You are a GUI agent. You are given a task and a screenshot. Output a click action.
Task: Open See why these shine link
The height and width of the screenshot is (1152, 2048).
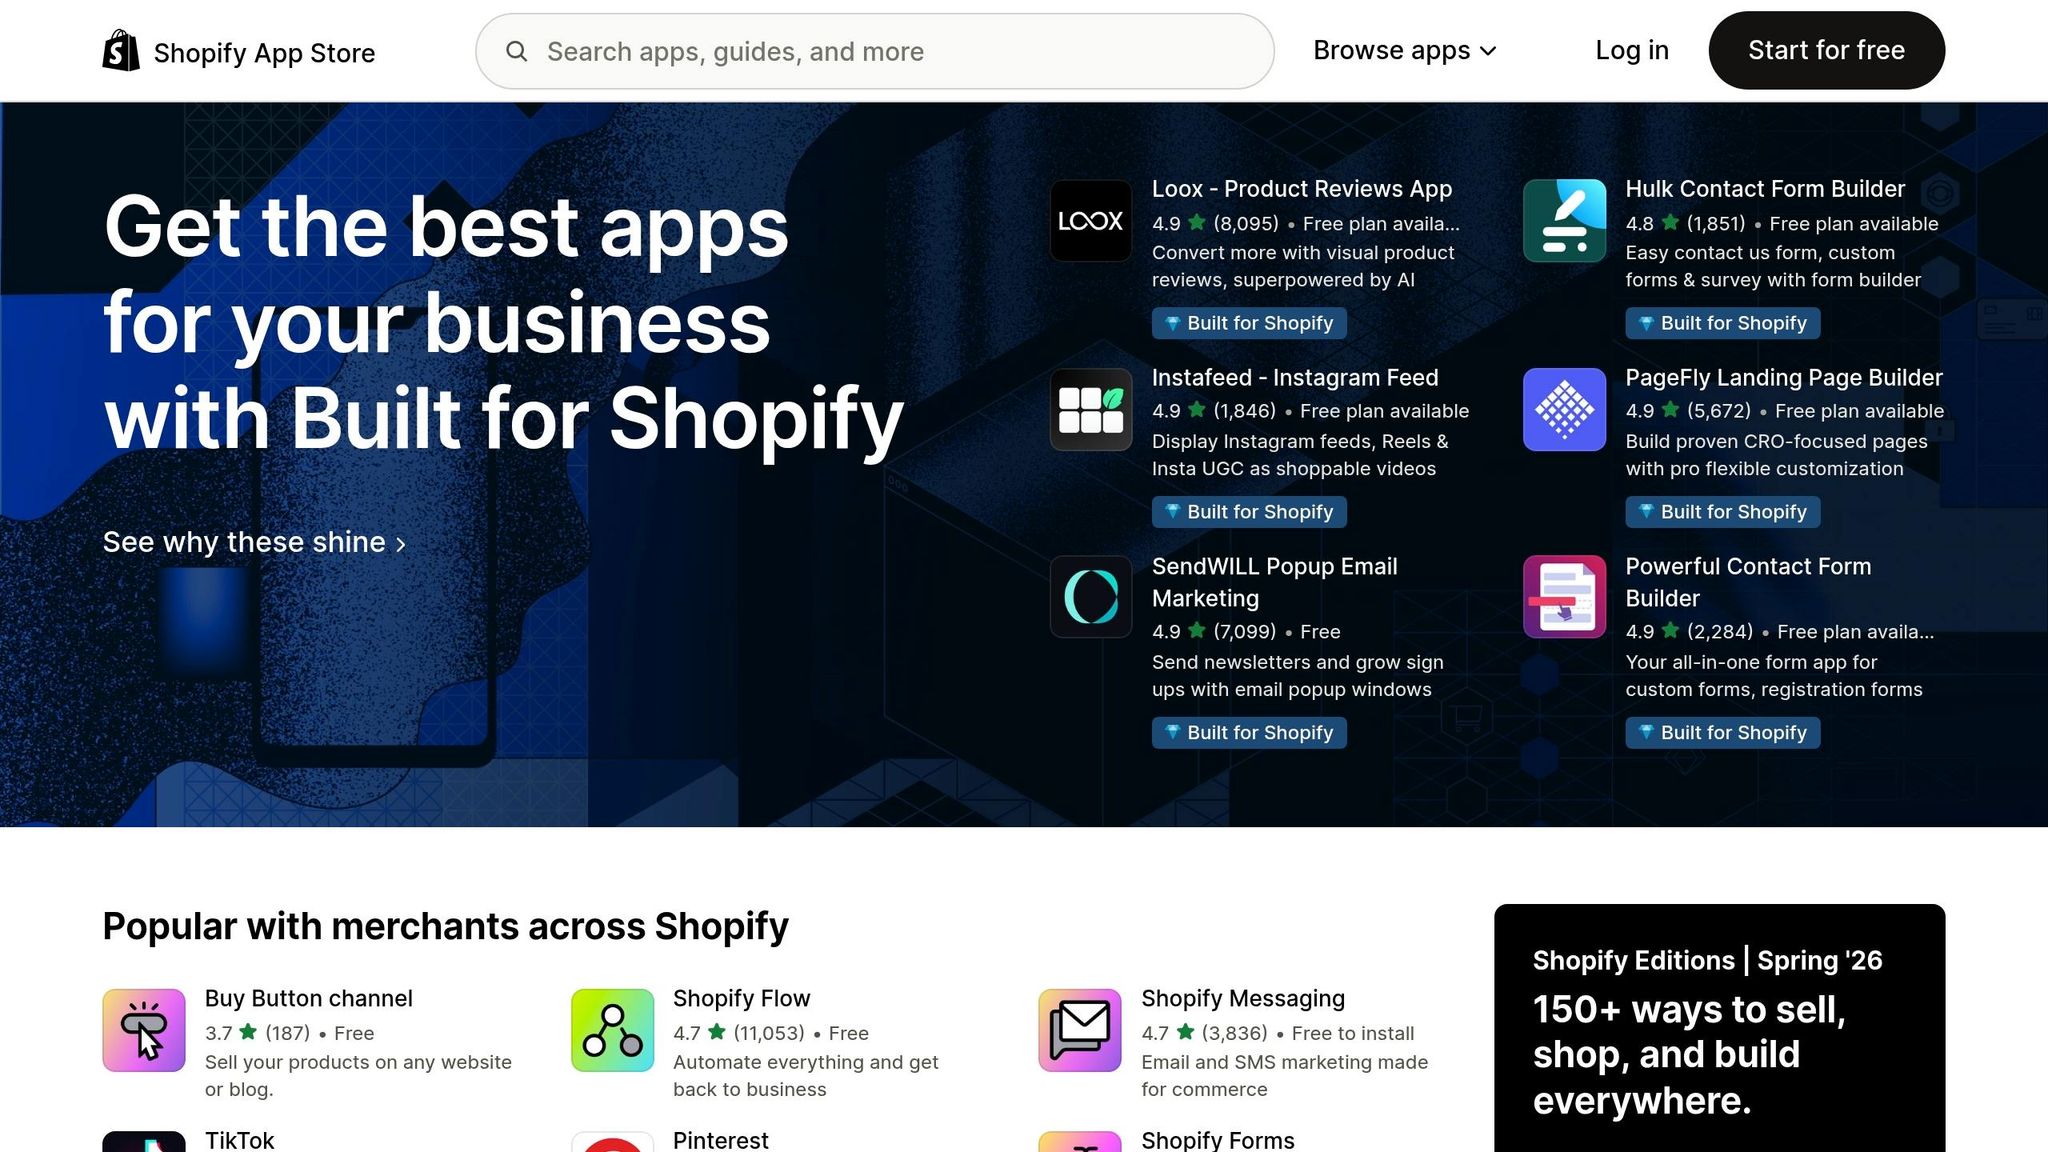click(255, 542)
